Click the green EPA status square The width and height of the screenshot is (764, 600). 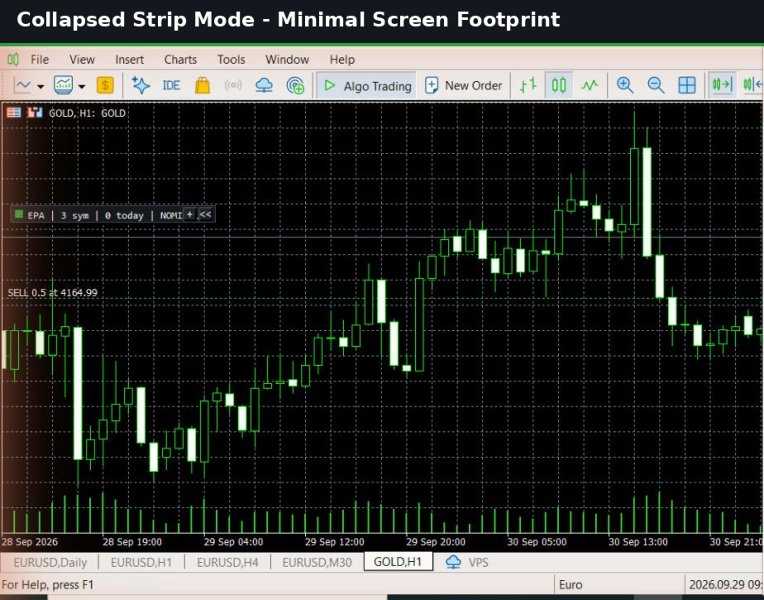click(19, 214)
